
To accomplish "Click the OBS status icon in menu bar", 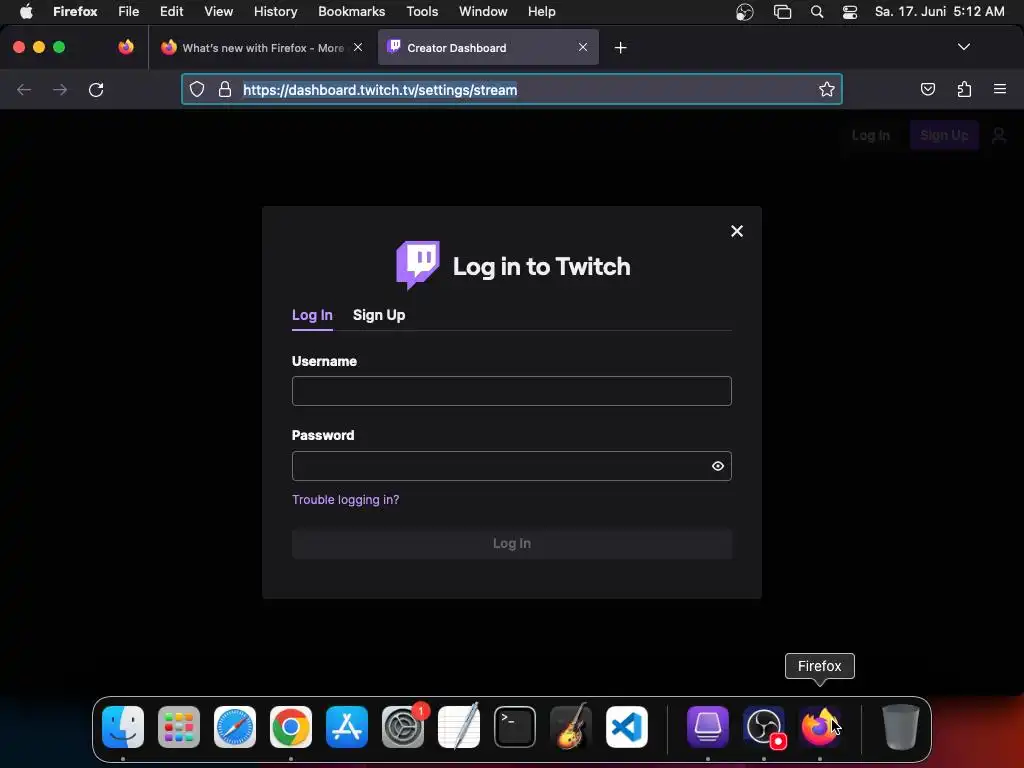I will (744, 12).
